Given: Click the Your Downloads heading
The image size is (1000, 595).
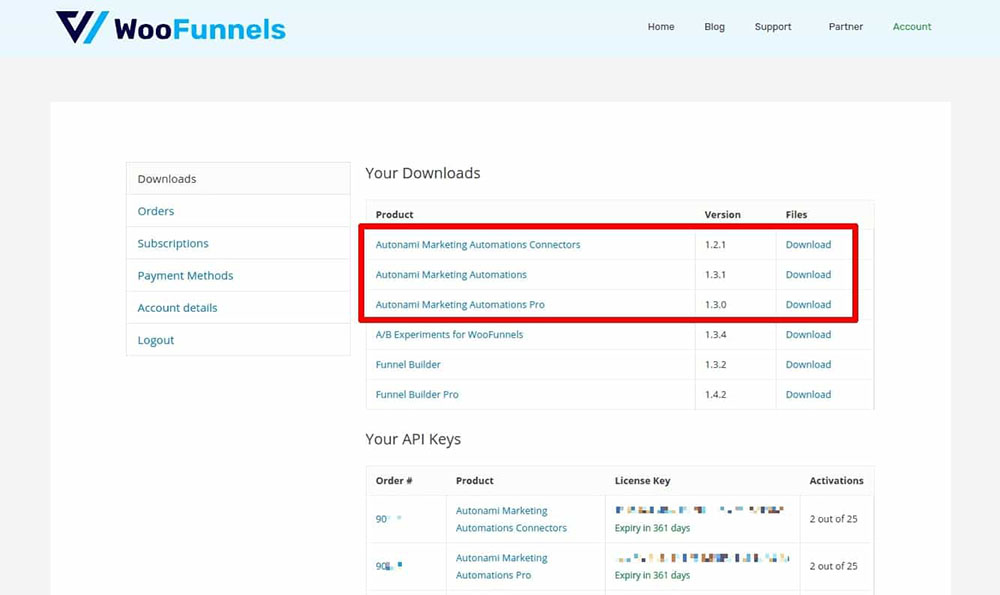Looking at the screenshot, I should [x=423, y=173].
